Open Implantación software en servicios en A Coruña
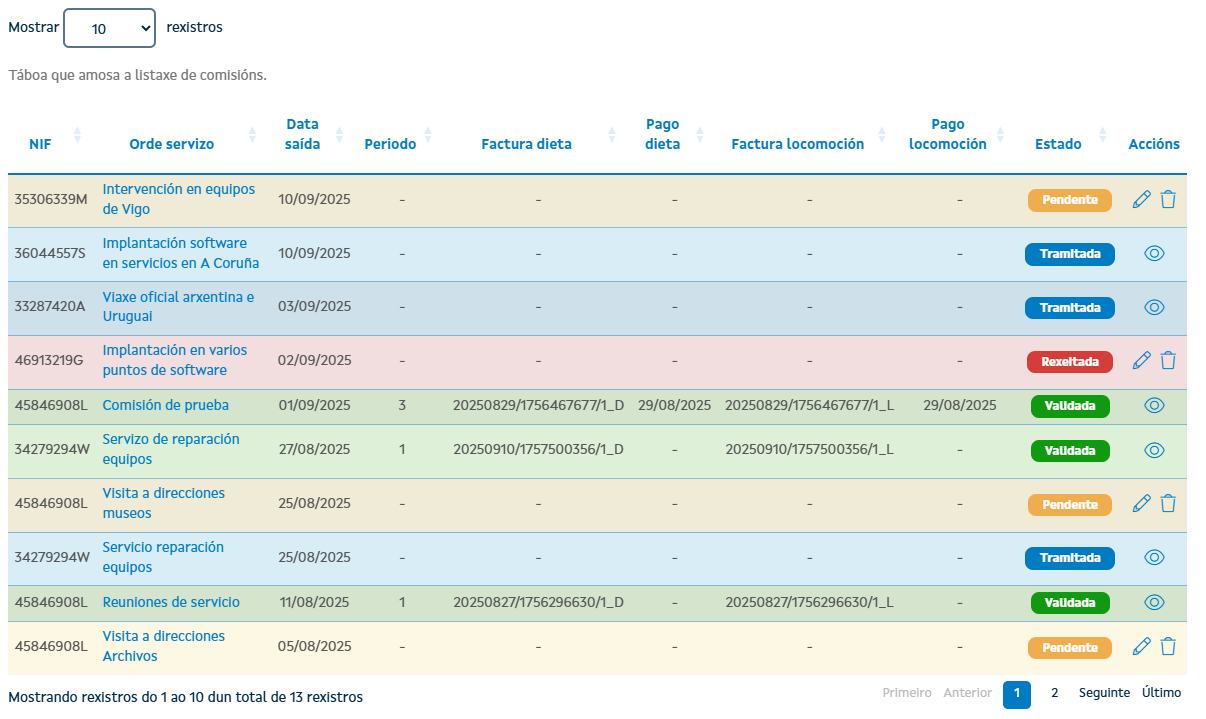1206x719 pixels. pos(180,253)
